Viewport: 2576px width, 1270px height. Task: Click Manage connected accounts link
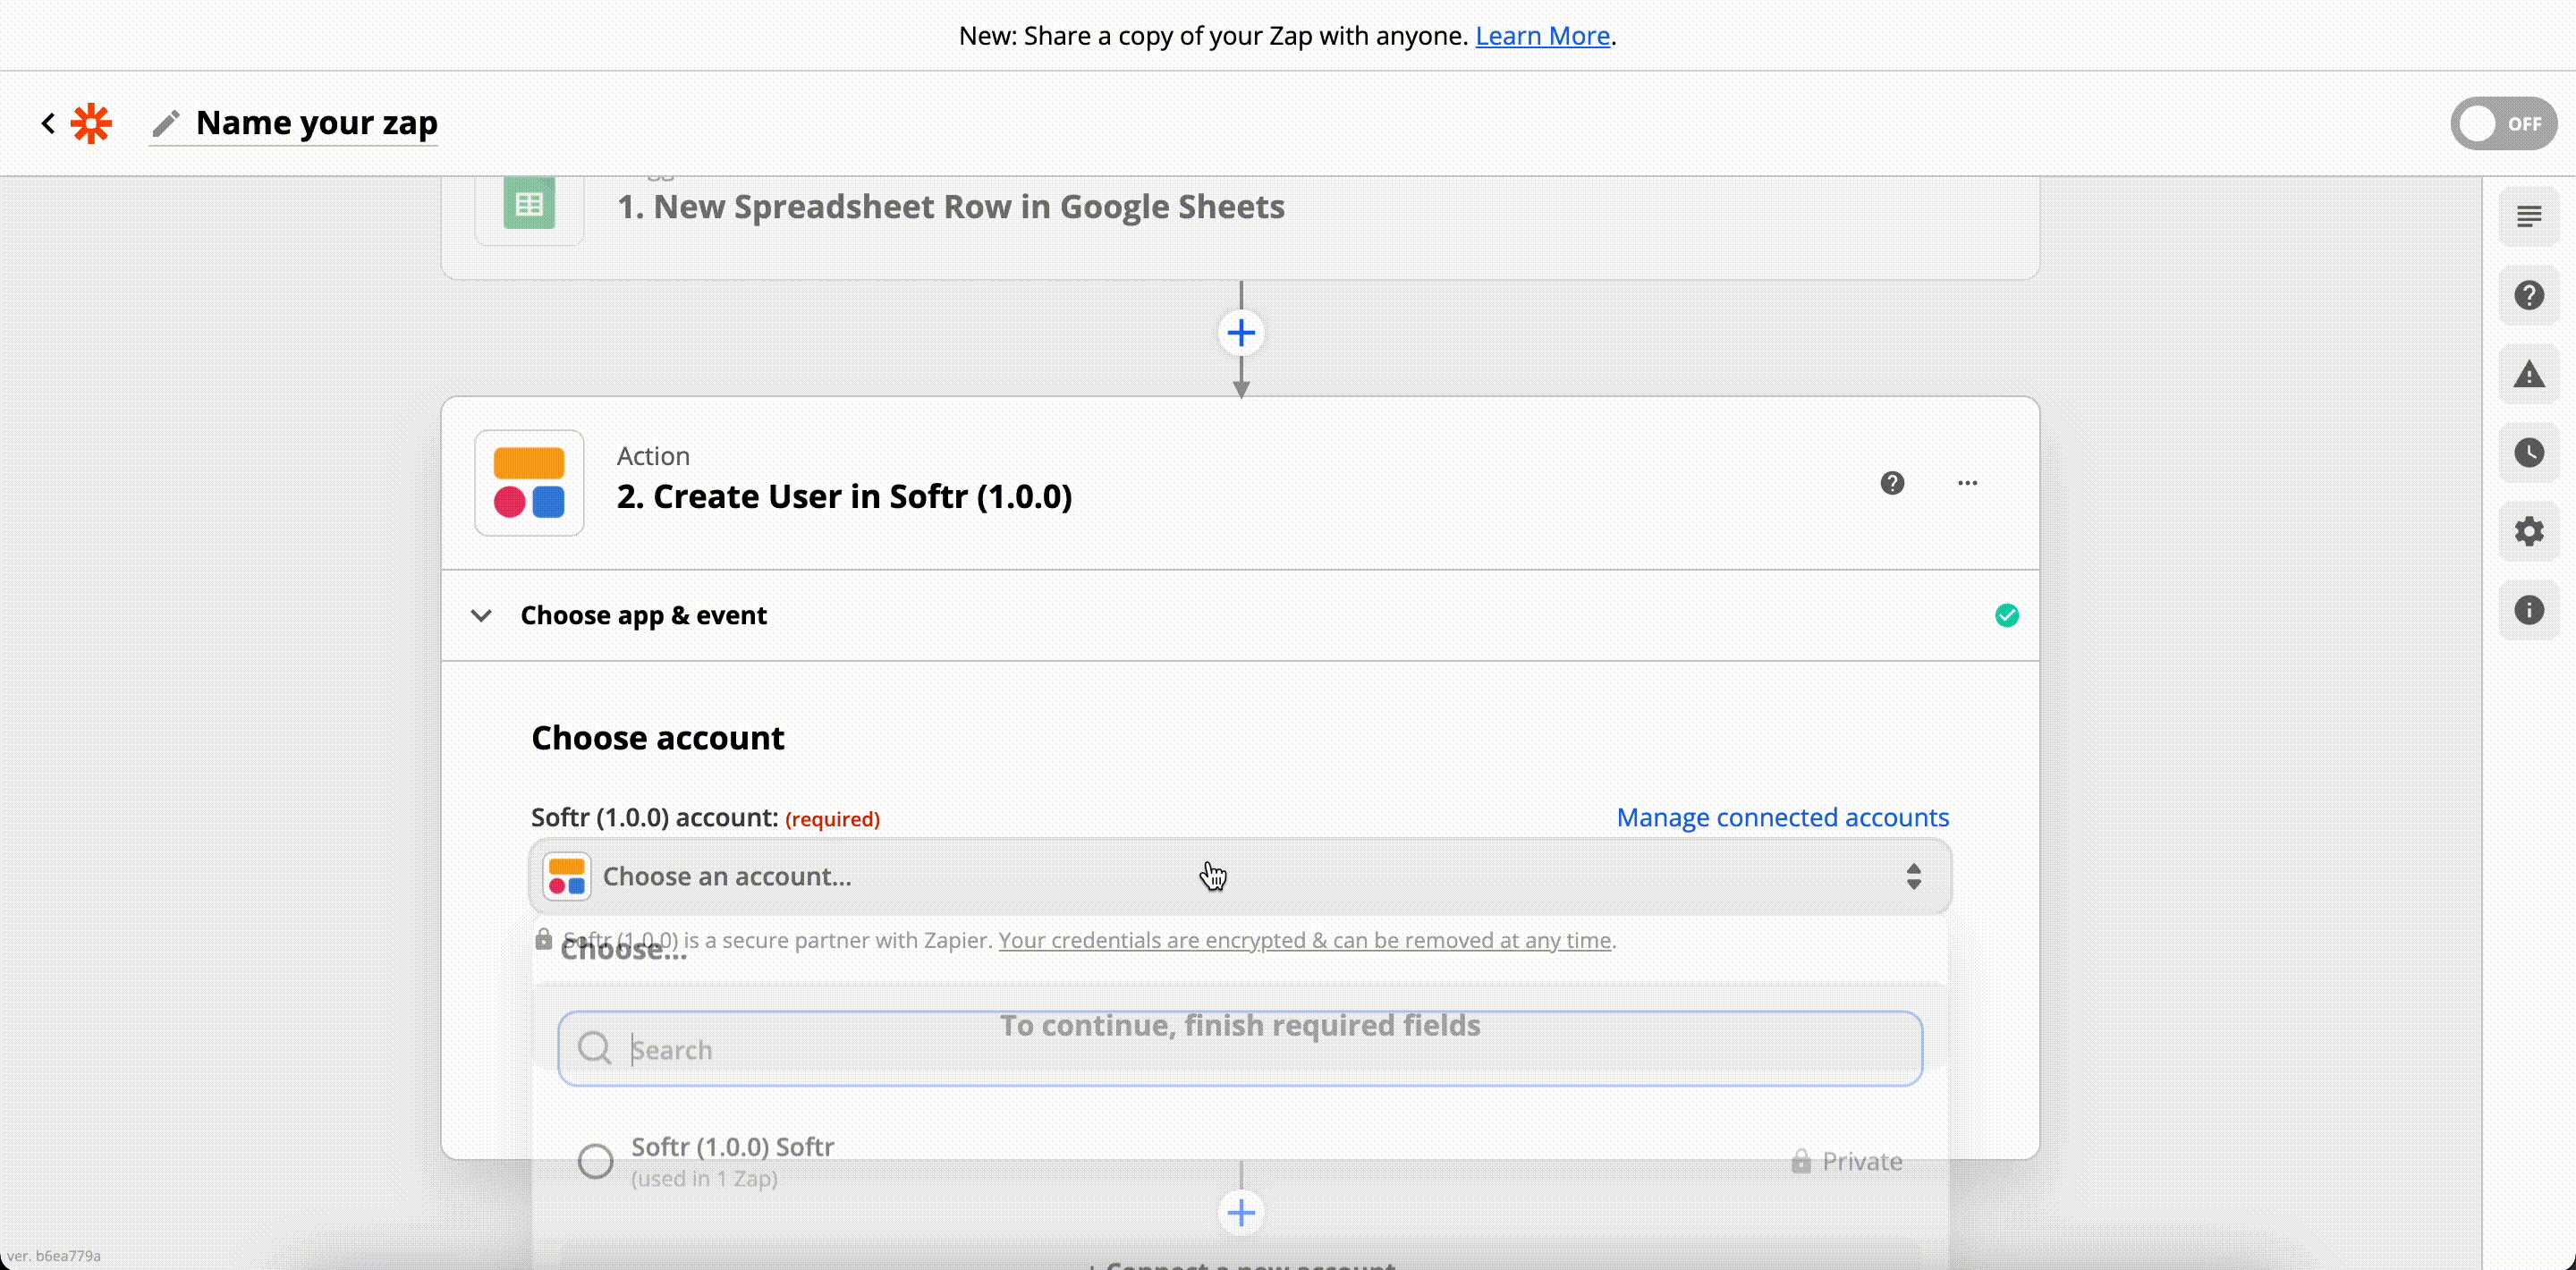click(1782, 817)
